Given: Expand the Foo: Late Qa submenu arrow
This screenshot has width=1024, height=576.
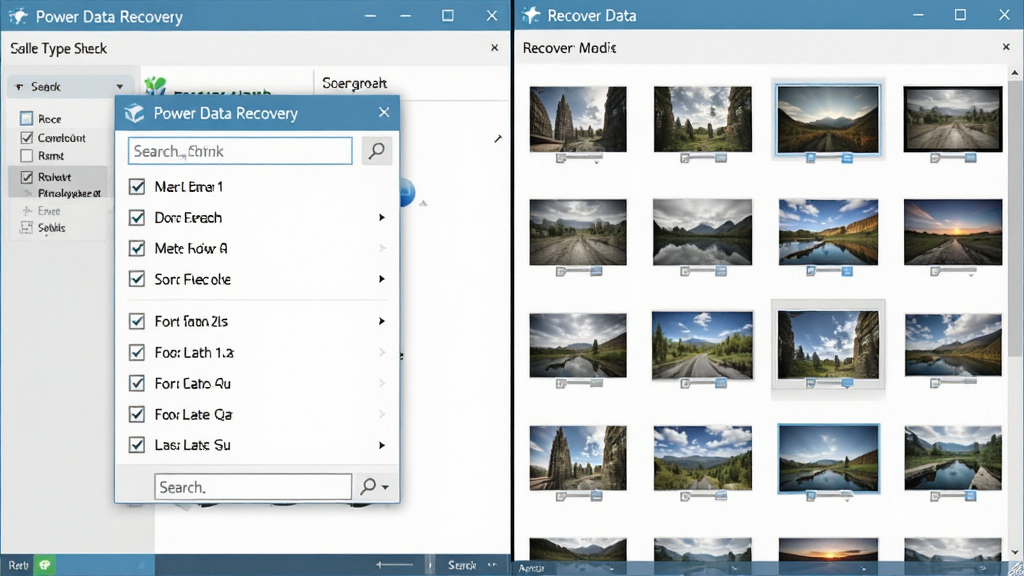Looking at the screenshot, I should (382, 414).
